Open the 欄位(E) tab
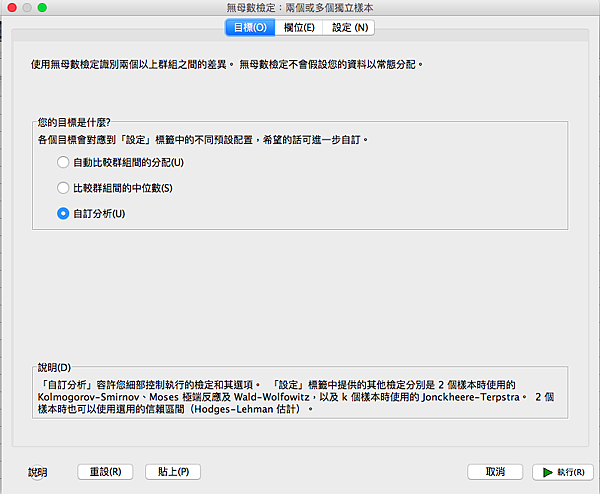The image size is (600, 494). [299, 28]
